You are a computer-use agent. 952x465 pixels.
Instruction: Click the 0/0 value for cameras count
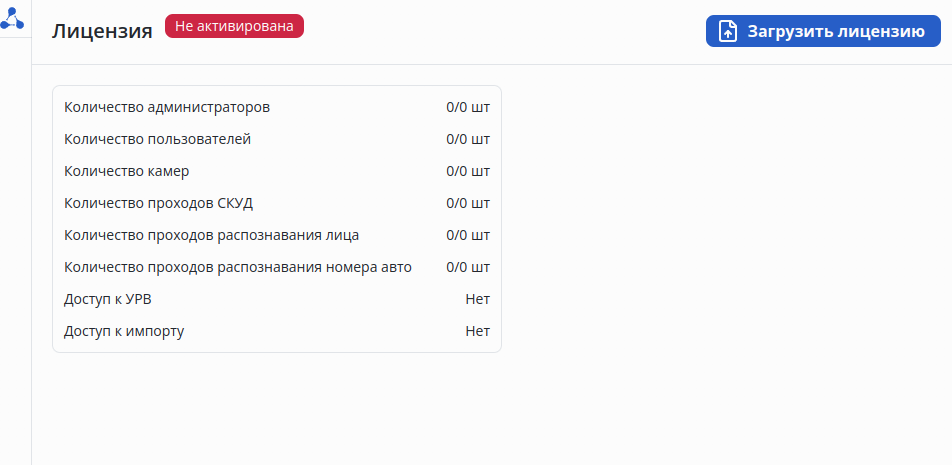coord(468,171)
